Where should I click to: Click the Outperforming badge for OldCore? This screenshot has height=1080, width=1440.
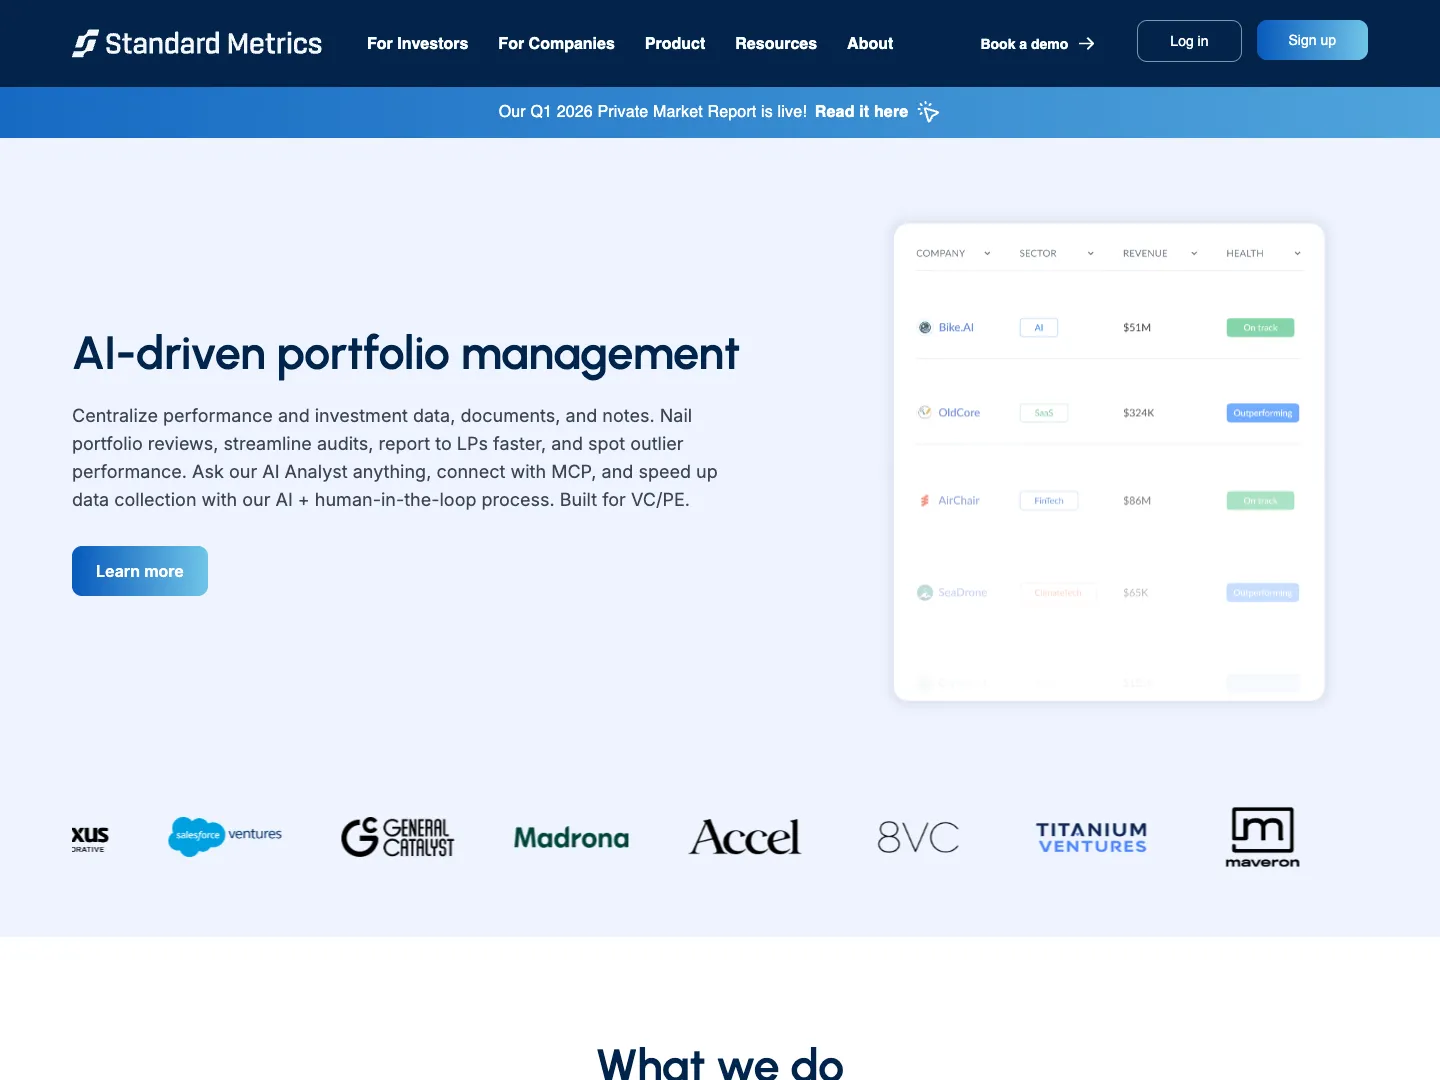pos(1263,413)
